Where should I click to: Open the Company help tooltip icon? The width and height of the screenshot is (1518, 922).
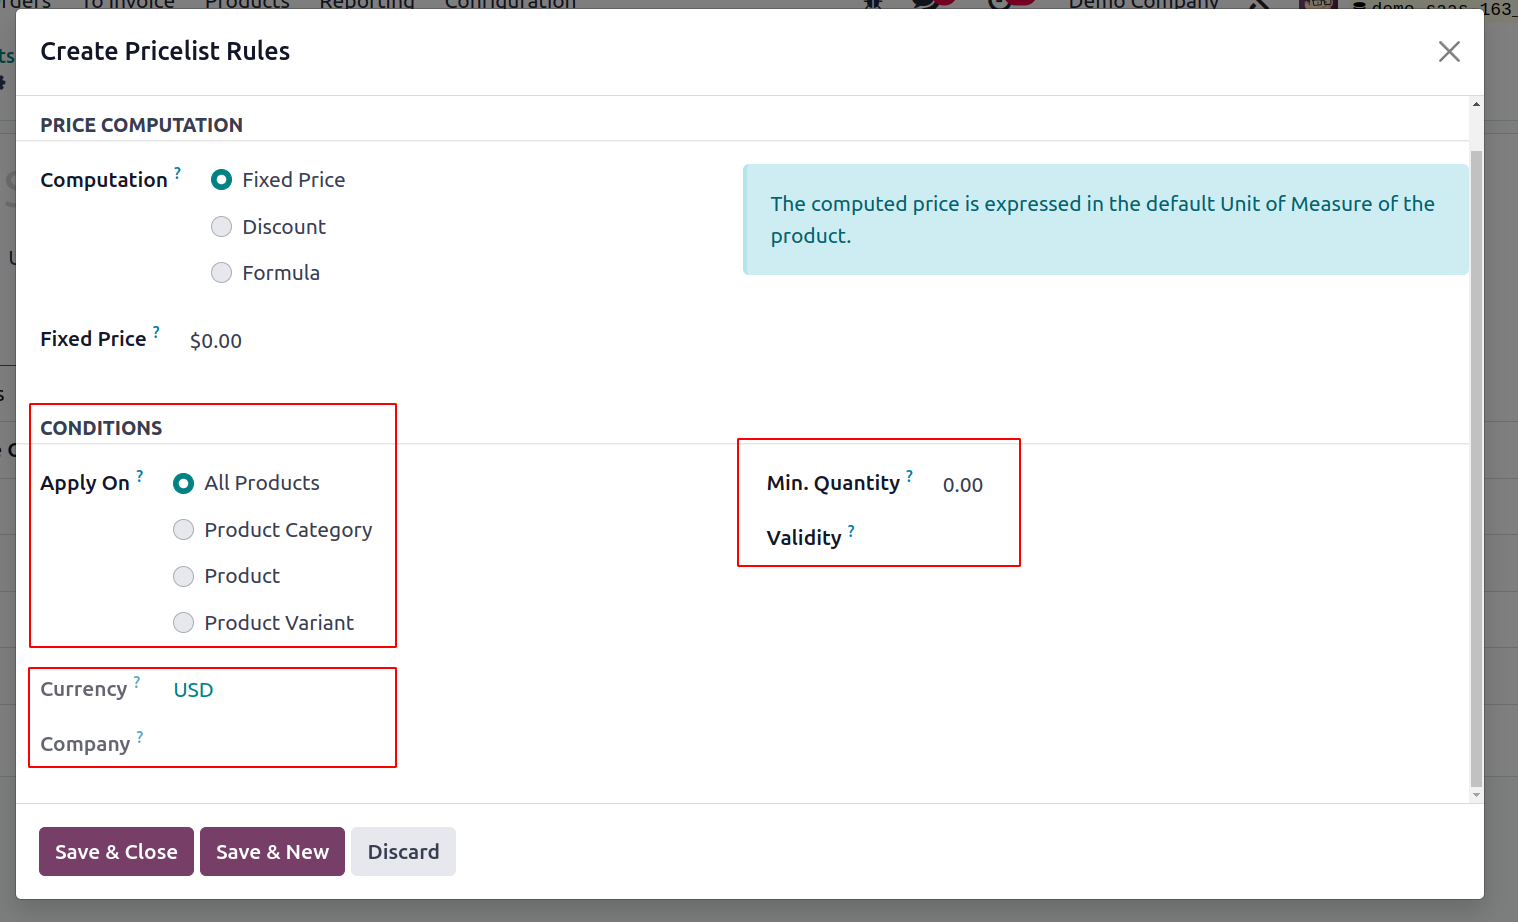pos(140,736)
